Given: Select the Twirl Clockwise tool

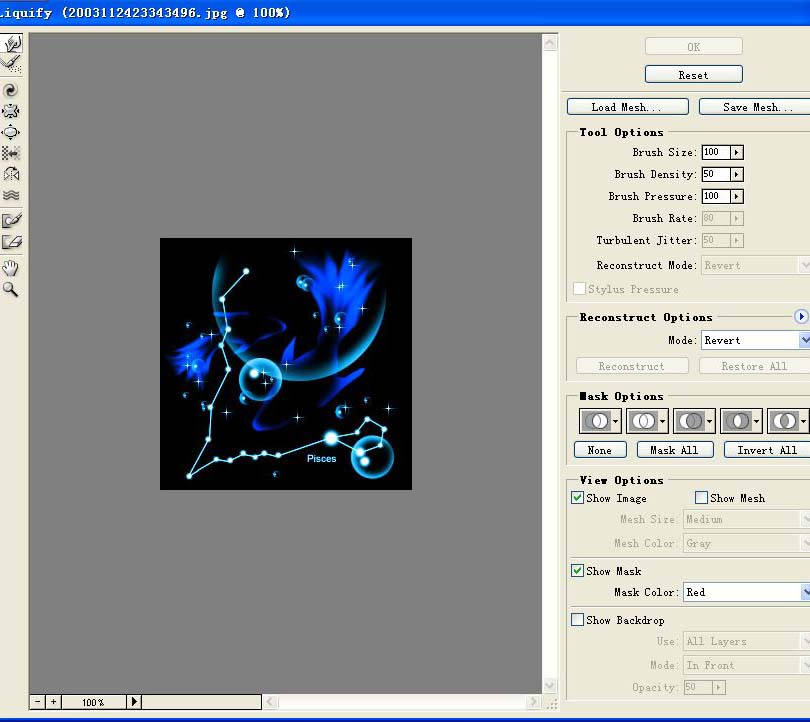Looking at the screenshot, I should click(12, 90).
